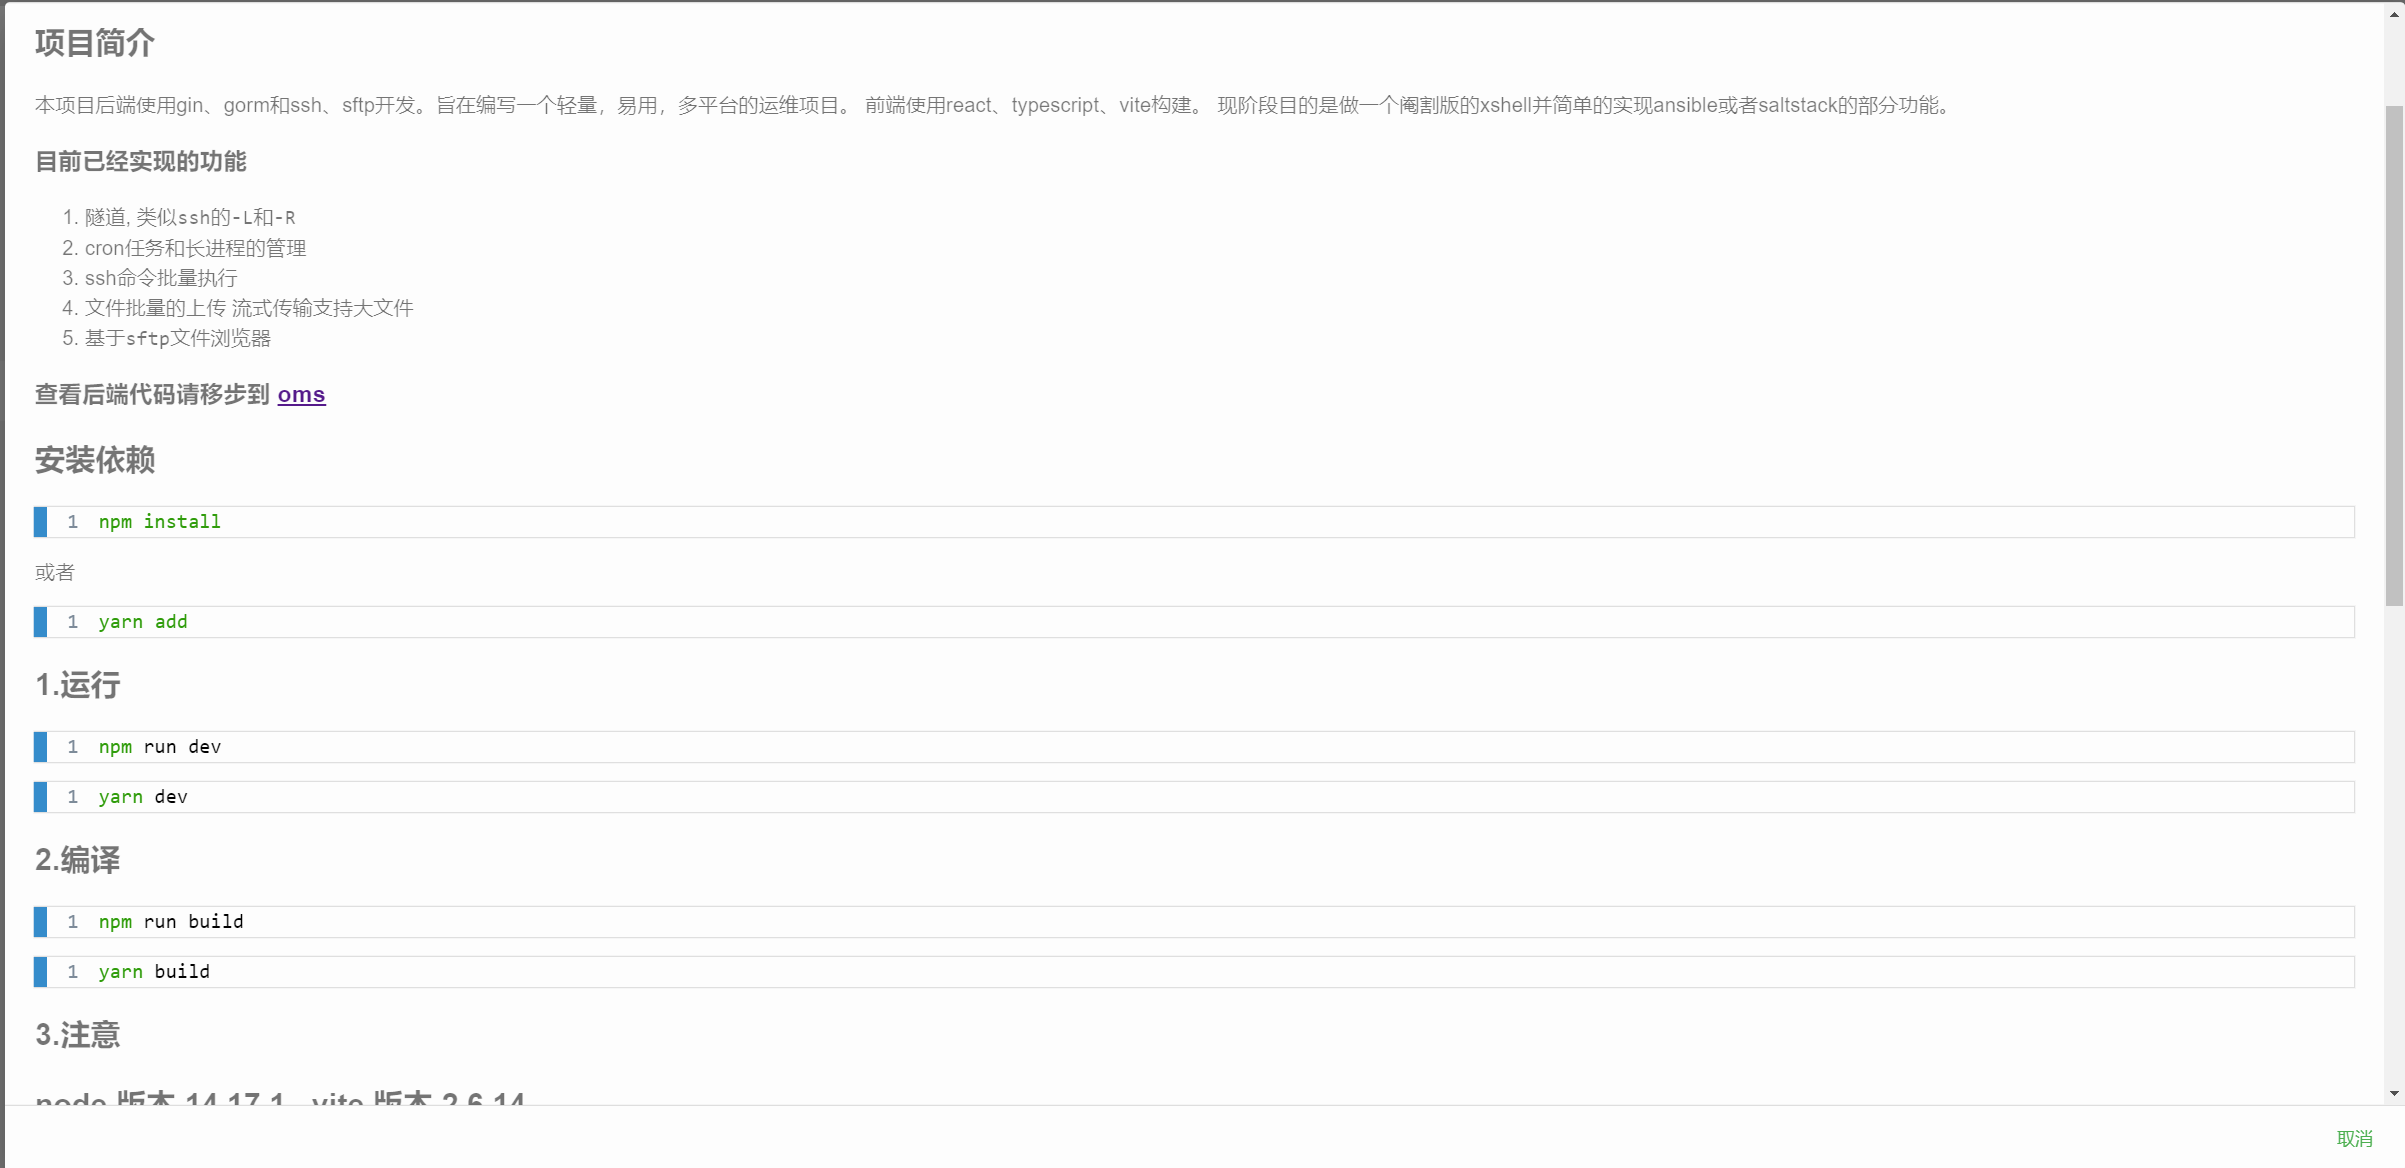Select the yarn build command text
This screenshot has height=1168, width=2405.
[x=153, y=971]
